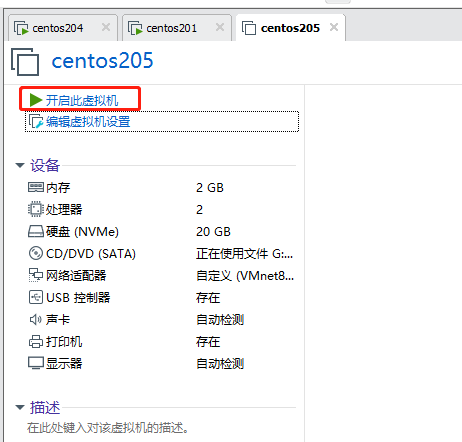Click the 存在 value for USB controller
The width and height of the screenshot is (462, 442).
tap(208, 298)
